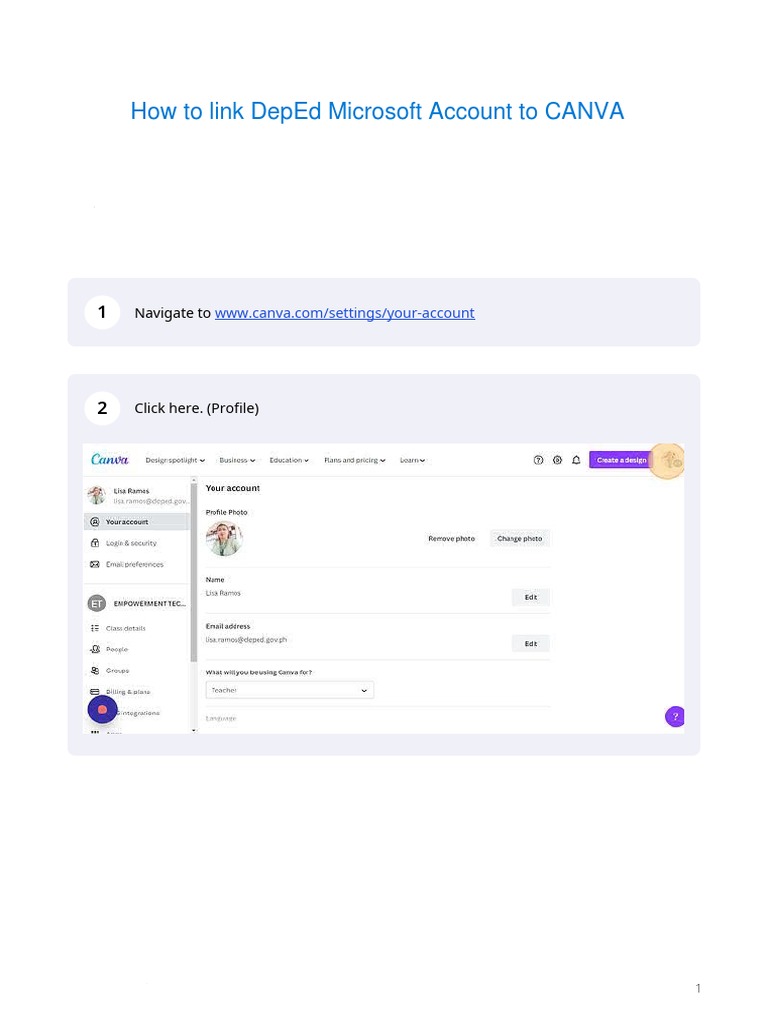Expand the Design spotlight menu

coord(175,460)
